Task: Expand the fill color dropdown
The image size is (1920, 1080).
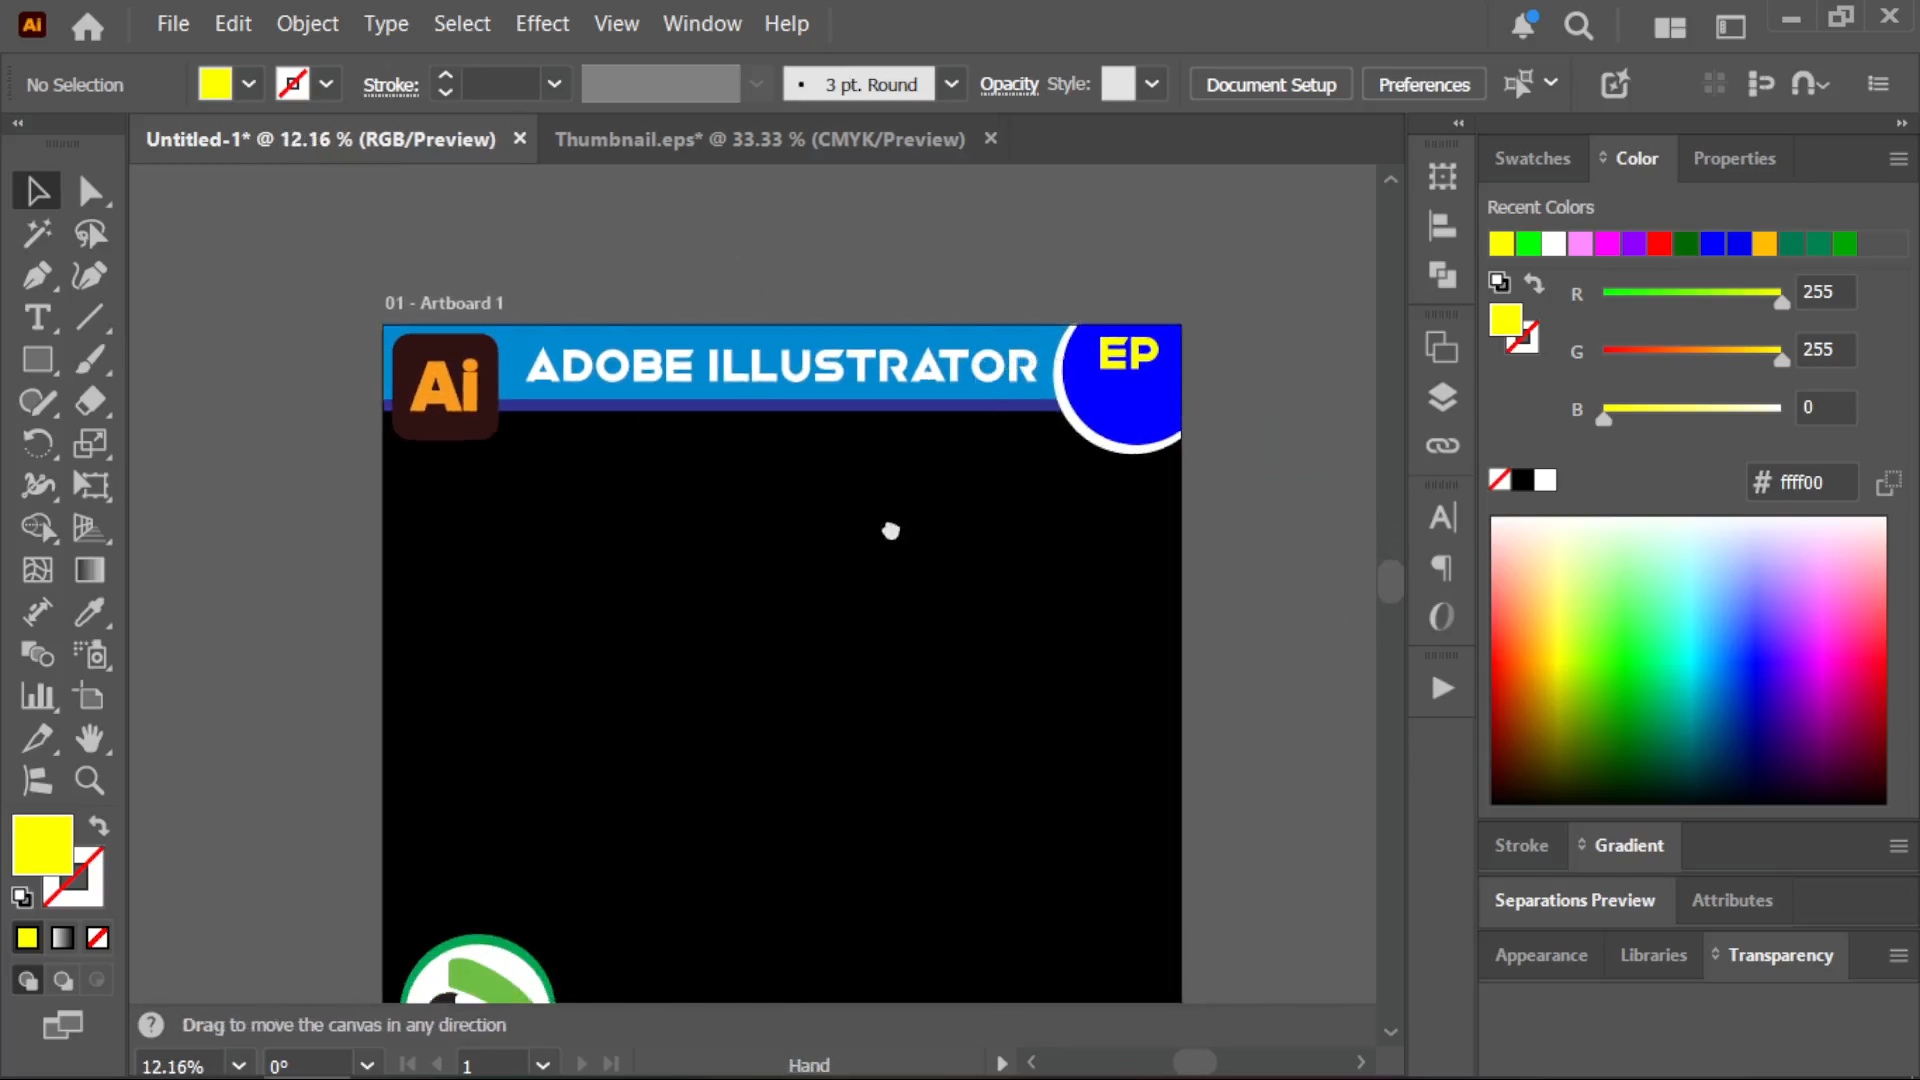Action: [x=249, y=84]
